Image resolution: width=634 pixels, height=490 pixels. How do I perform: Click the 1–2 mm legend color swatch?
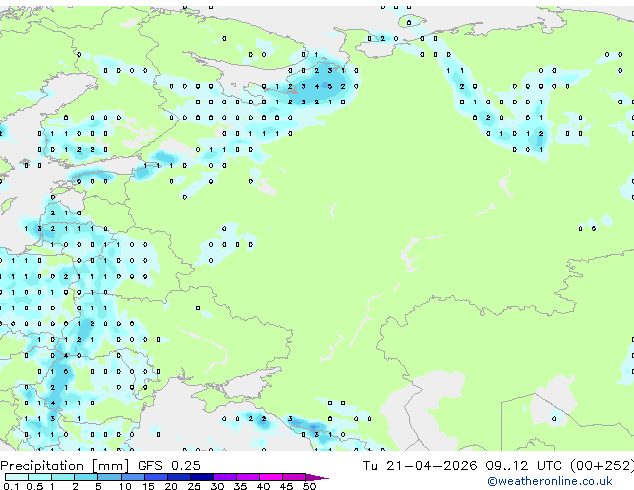click(63, 477)
